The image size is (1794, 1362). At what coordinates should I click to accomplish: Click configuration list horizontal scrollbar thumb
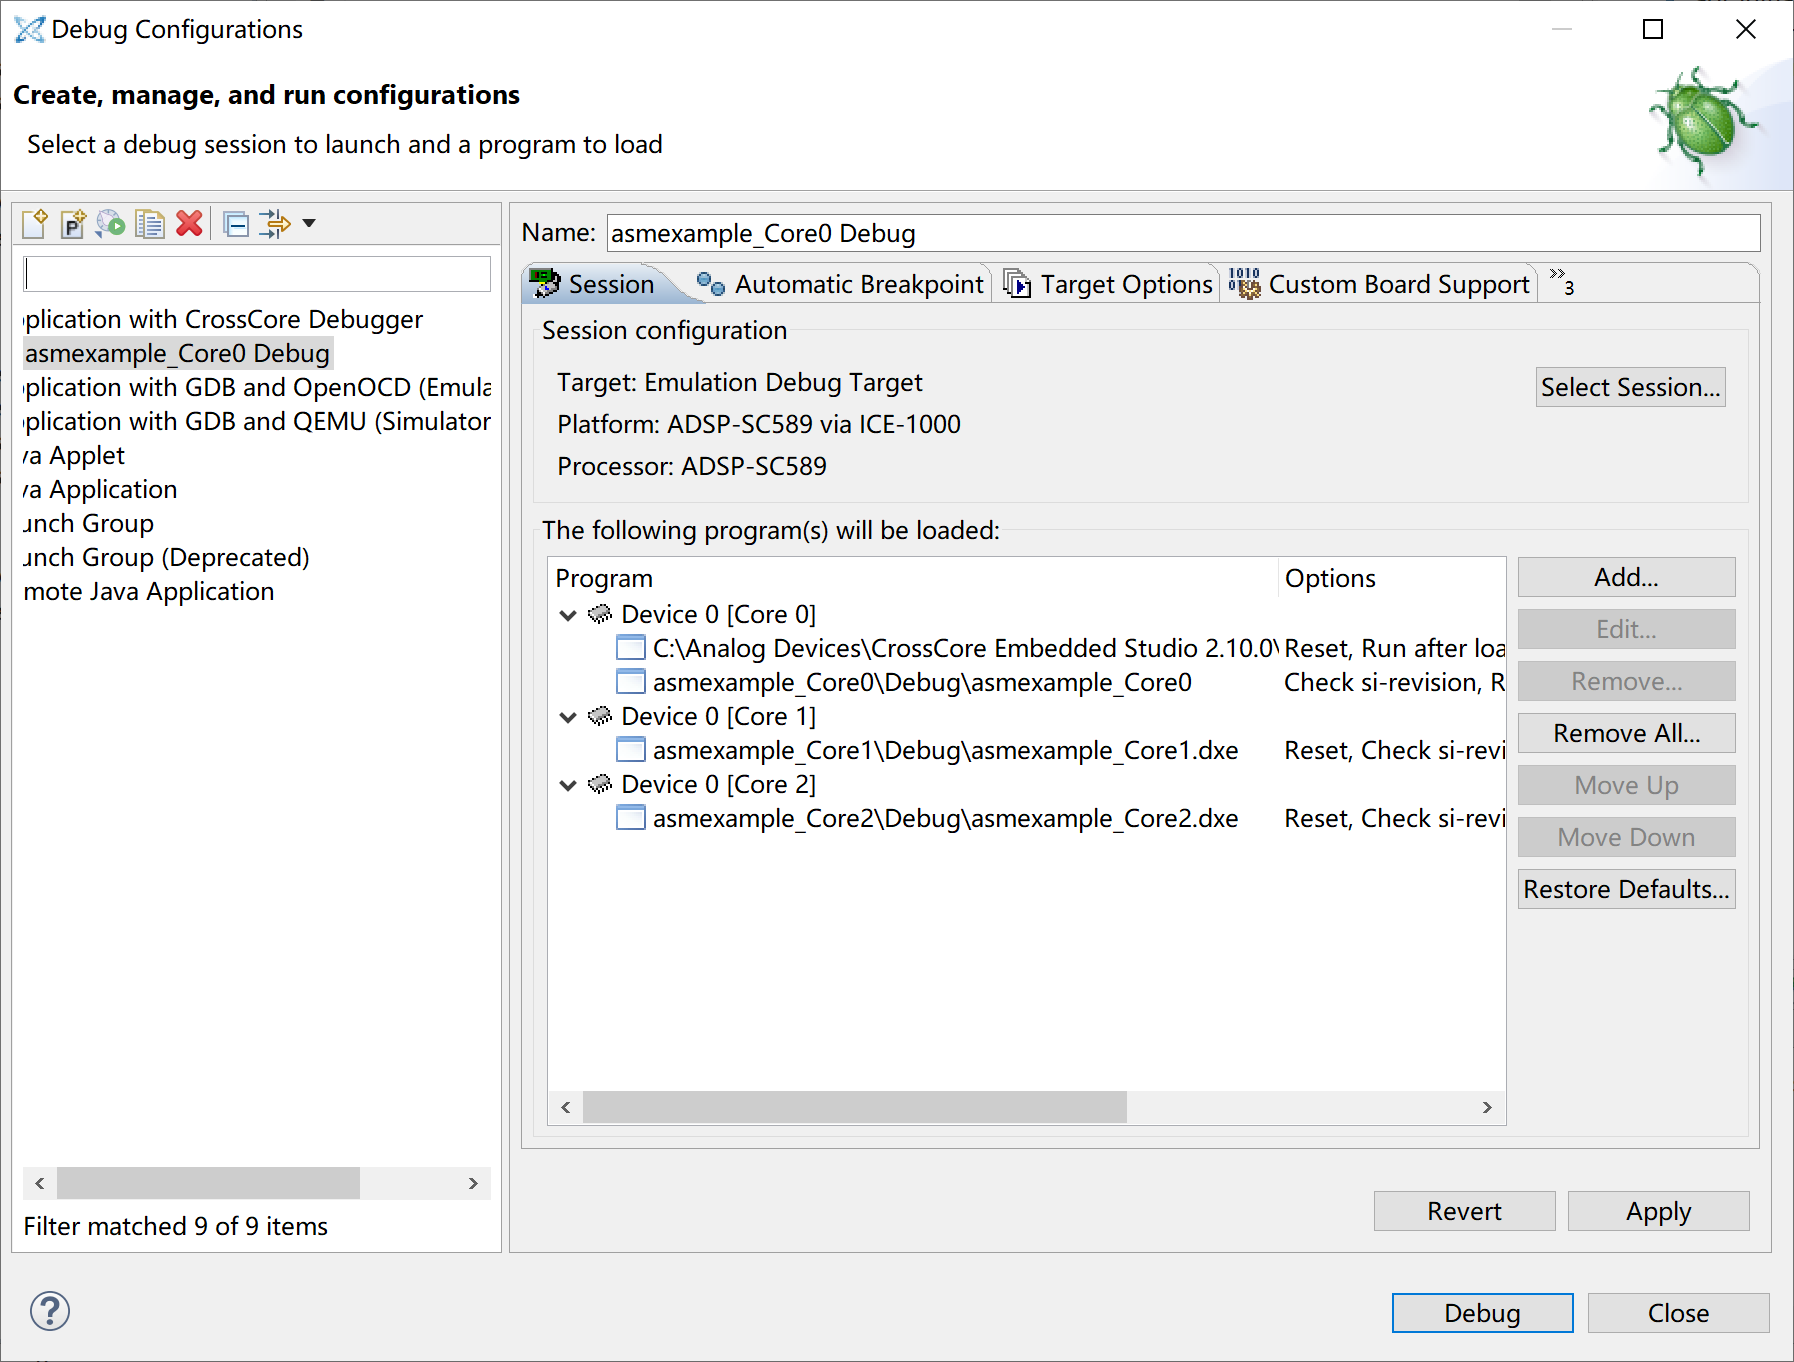pos(208,1183)
